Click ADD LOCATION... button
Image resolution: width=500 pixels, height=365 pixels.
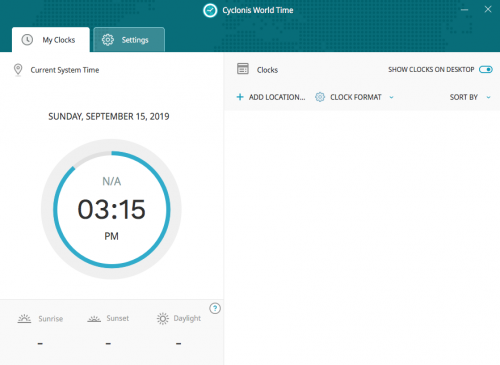[271, 97]
